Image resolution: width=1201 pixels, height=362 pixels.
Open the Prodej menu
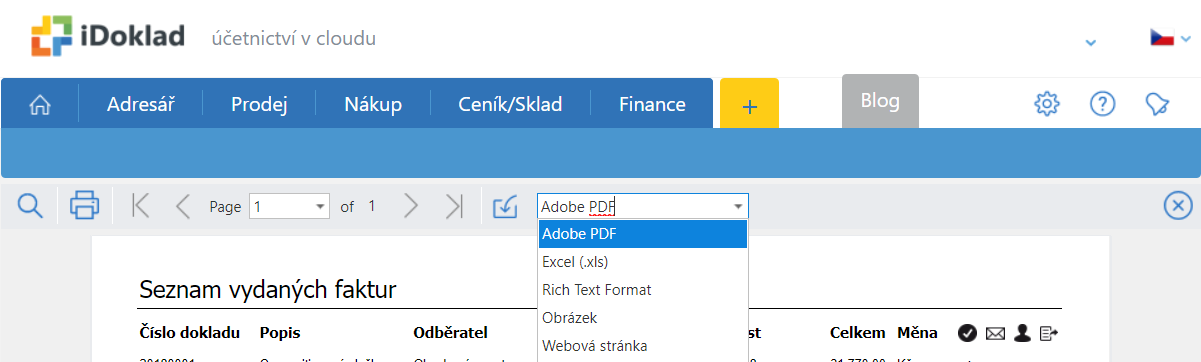point(259,104)
